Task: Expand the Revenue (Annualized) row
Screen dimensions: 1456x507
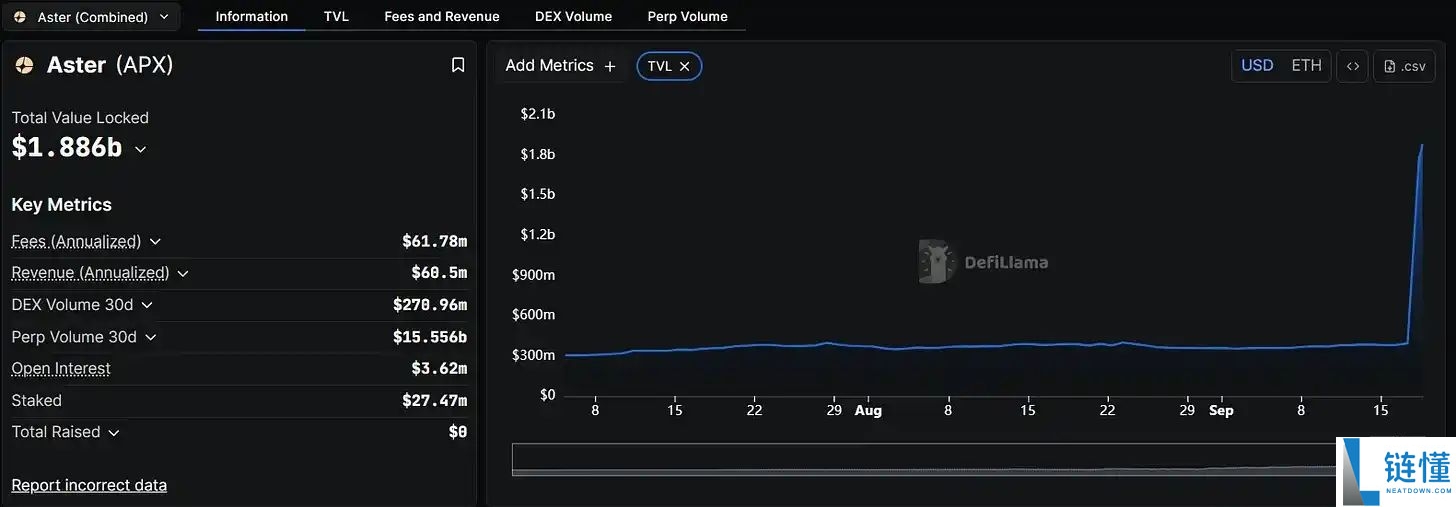Action: pos(183,273)
